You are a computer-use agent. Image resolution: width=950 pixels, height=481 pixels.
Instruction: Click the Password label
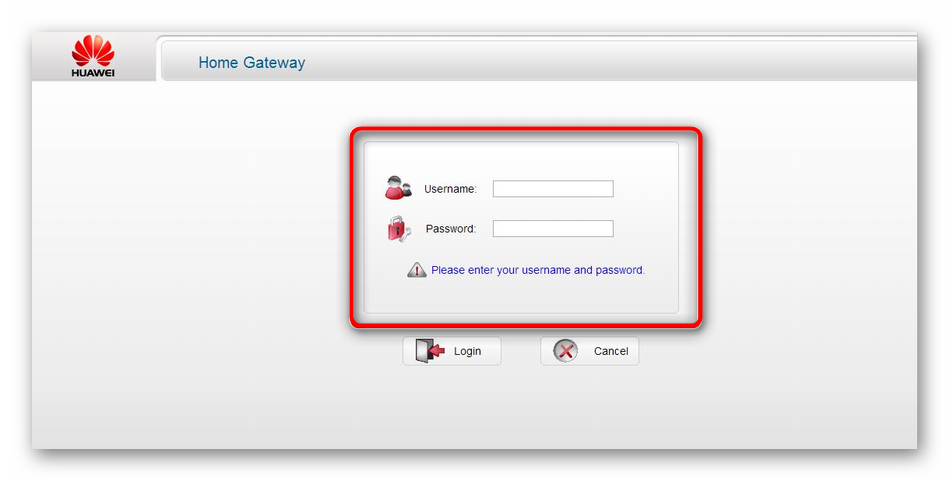[x=451, y=229]
